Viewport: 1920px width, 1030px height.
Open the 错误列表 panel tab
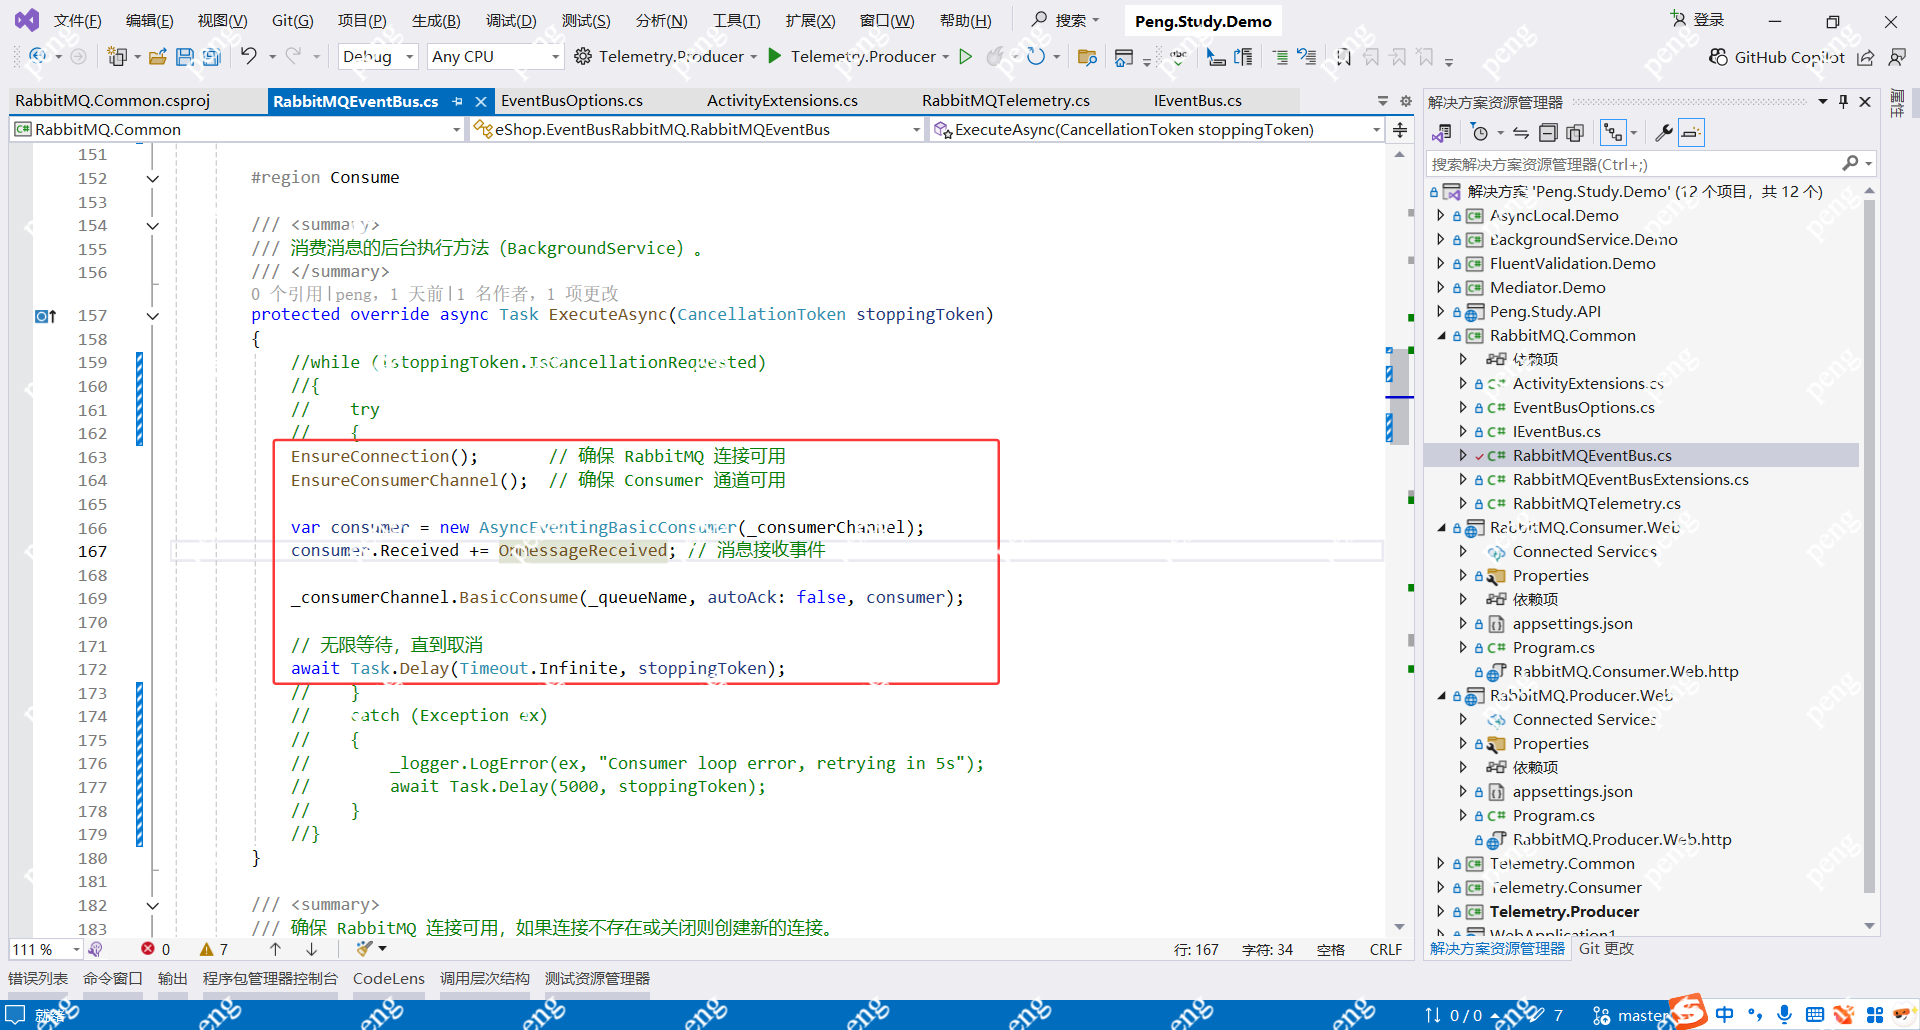tap(38, 979)
